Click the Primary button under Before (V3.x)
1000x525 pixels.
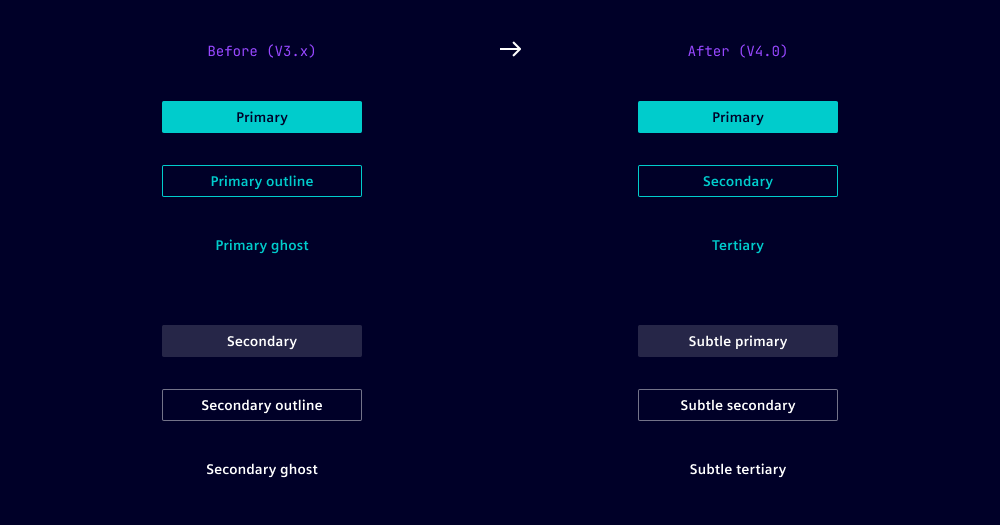click(x=262, y=117)
